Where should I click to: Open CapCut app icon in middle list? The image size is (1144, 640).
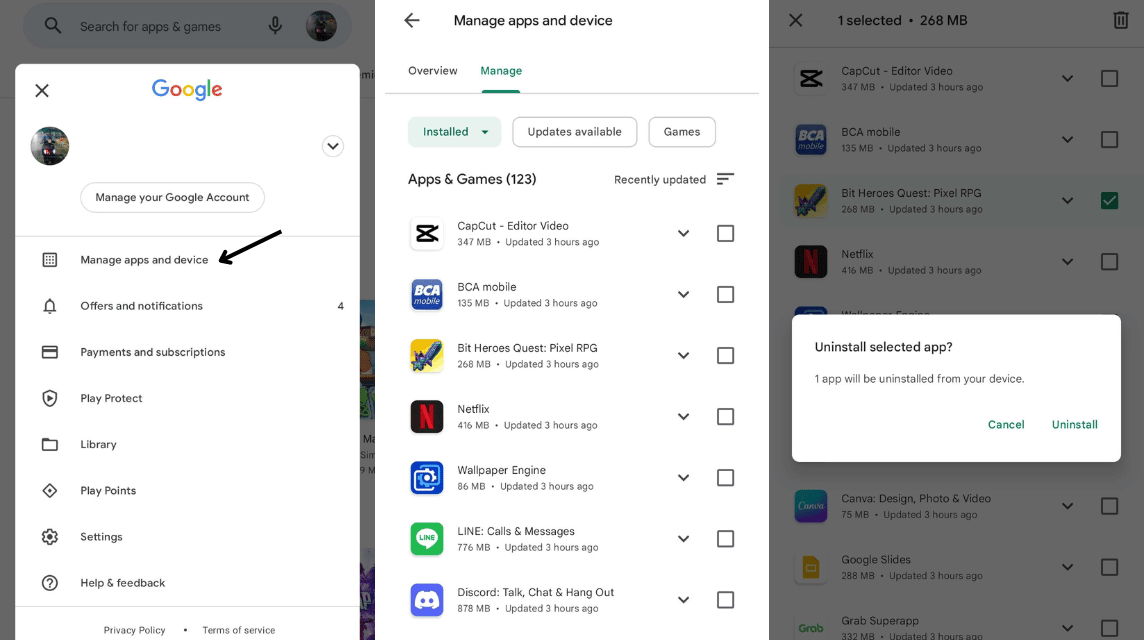click(x=427, y=234)
